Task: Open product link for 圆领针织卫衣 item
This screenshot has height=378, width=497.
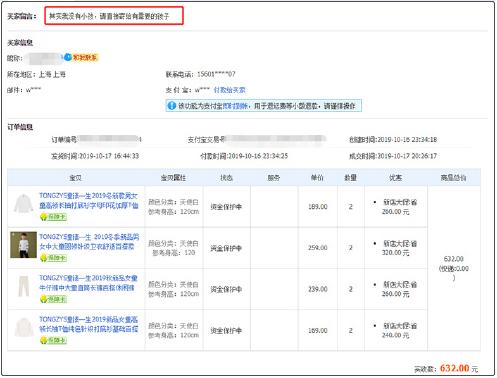Action: pos(89,242)
